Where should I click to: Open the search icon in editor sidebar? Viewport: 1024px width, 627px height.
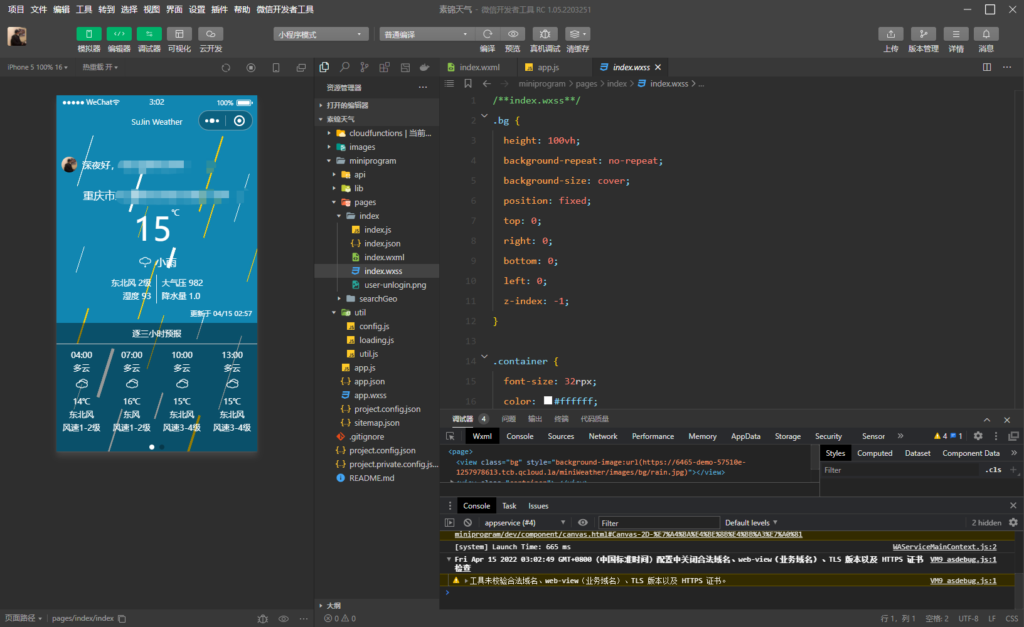tap(345, 67)
